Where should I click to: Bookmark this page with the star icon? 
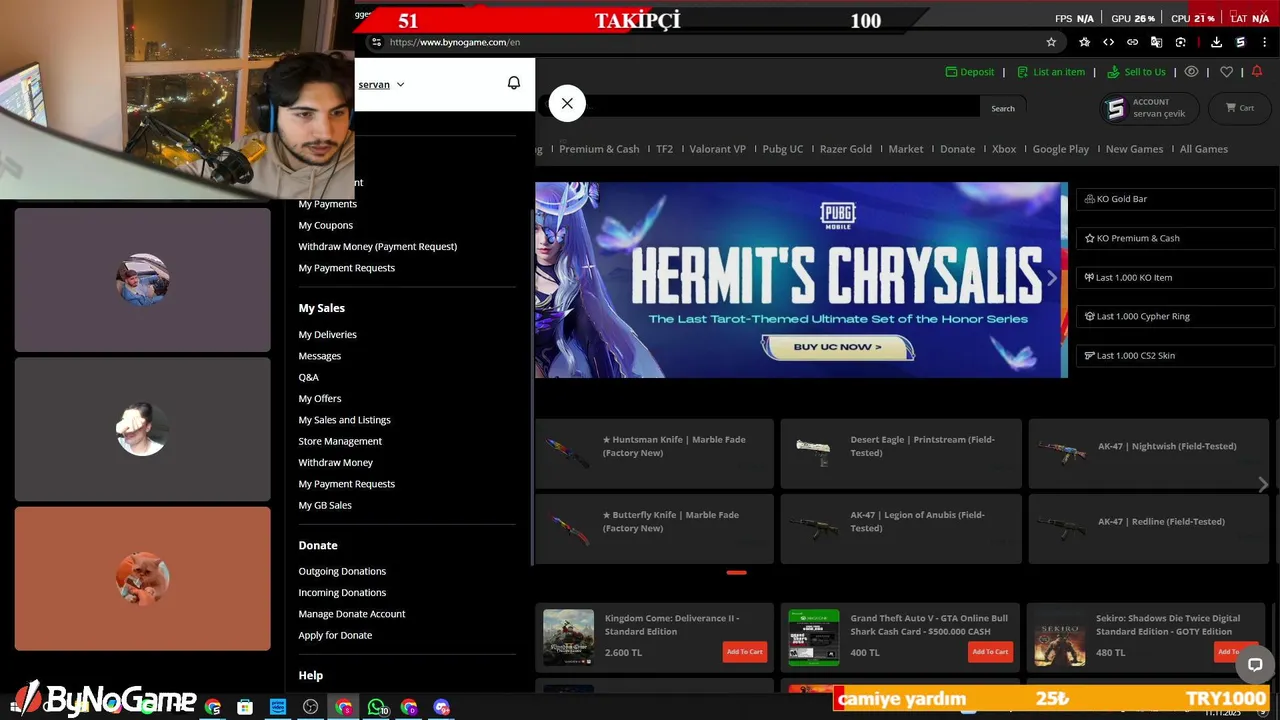click(1051, 42)
